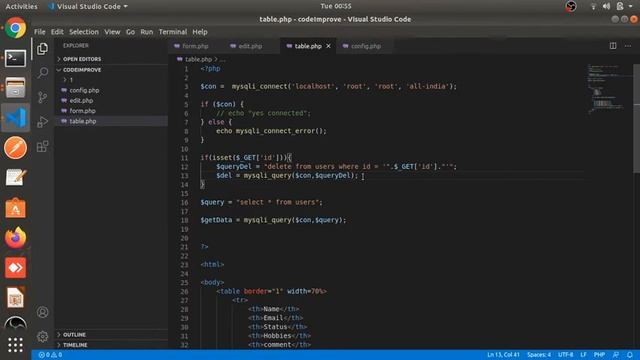Open the Files manager from dock
640x360 pixels.
16,88
